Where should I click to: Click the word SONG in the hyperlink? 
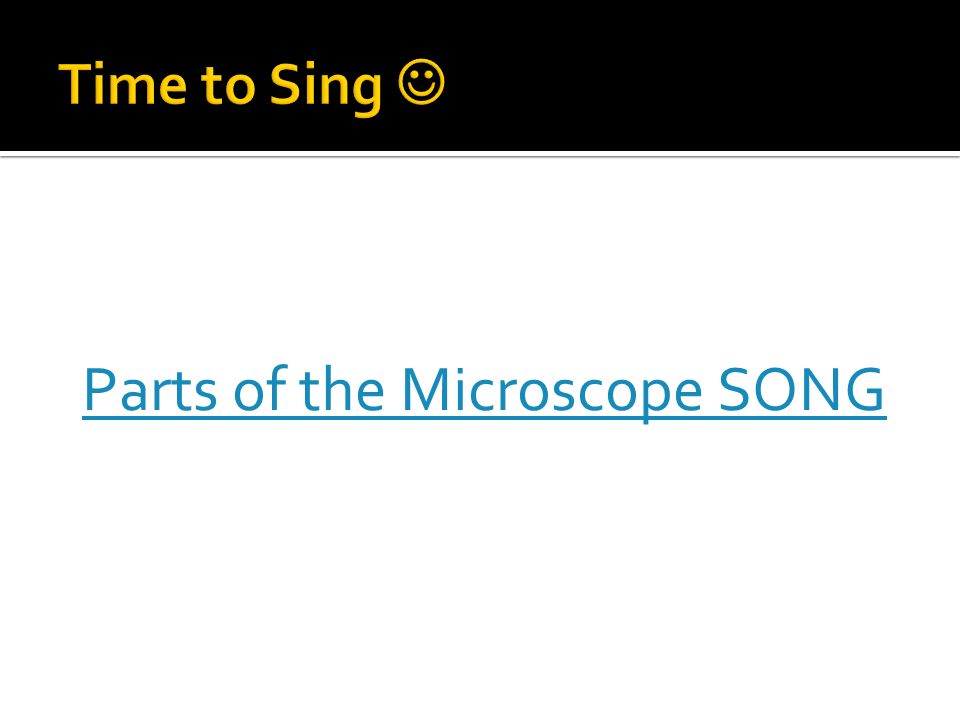[x=801, y=389]
